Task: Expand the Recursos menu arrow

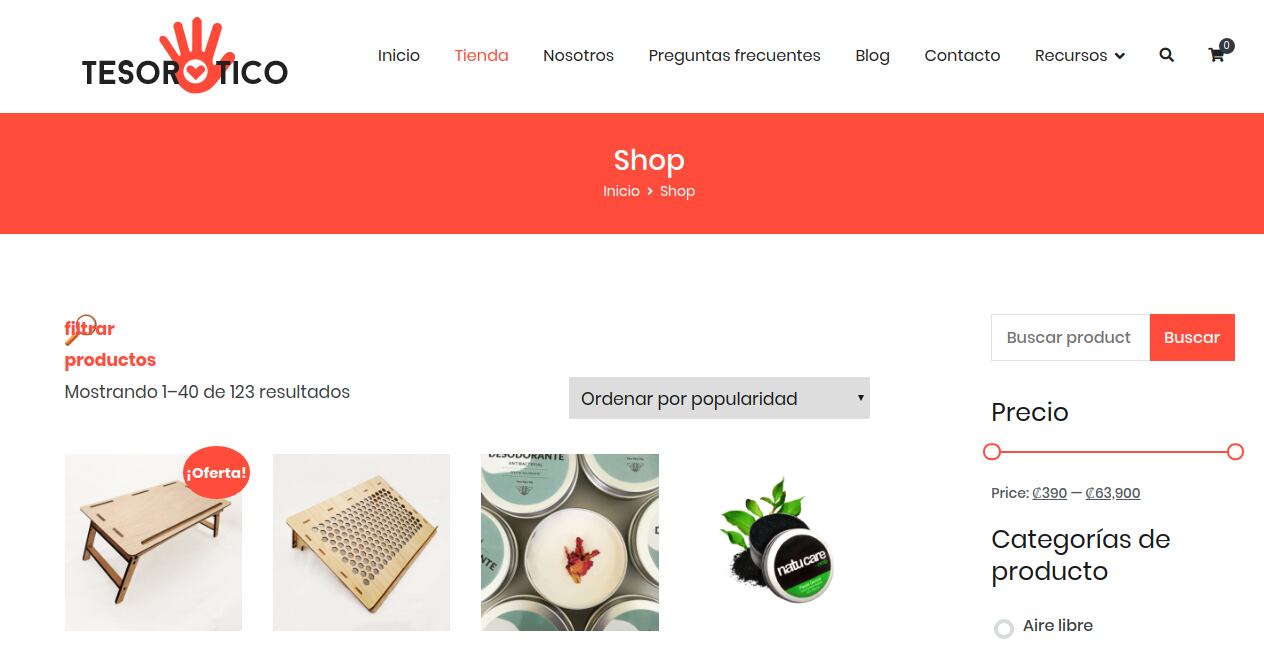Action: tap(1120, 56)
